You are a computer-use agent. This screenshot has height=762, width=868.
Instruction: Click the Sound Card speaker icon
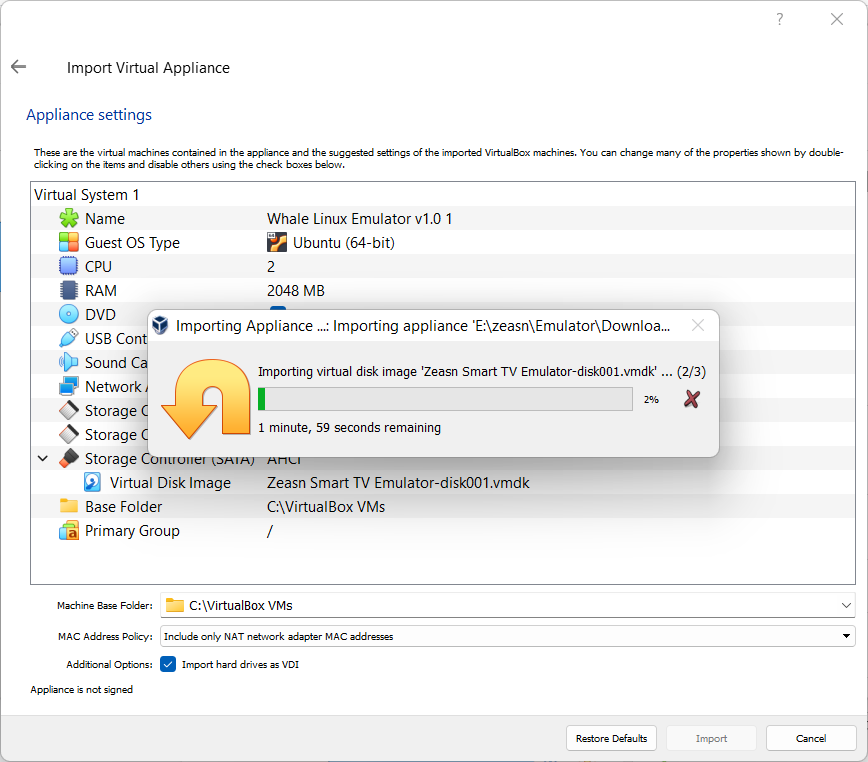69,362
